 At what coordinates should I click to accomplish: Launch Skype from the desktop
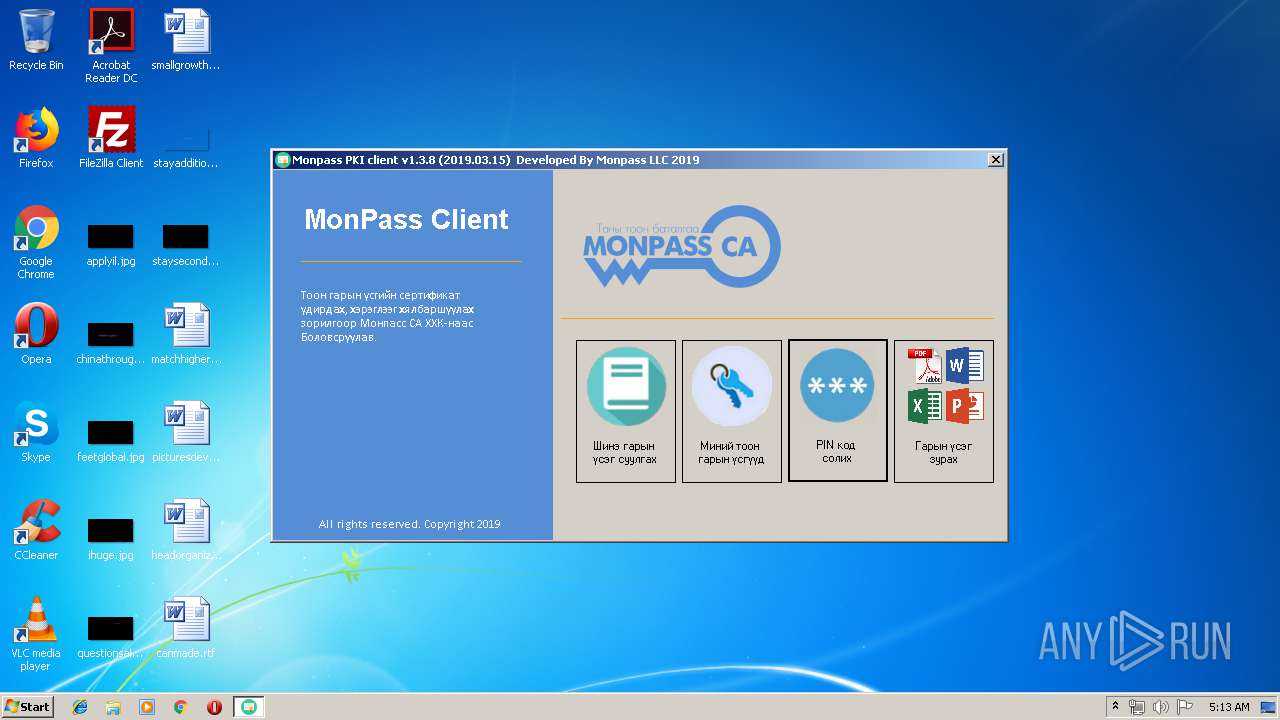36,432
